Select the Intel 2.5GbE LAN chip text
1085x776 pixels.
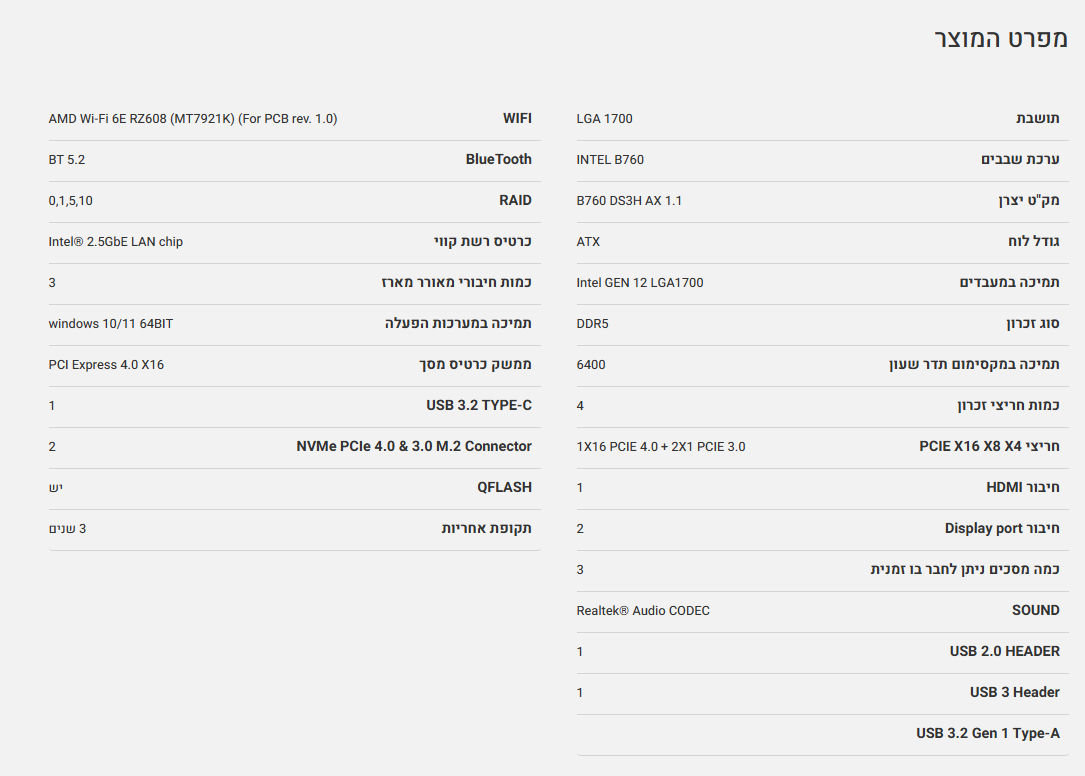(x=116, y=242)
